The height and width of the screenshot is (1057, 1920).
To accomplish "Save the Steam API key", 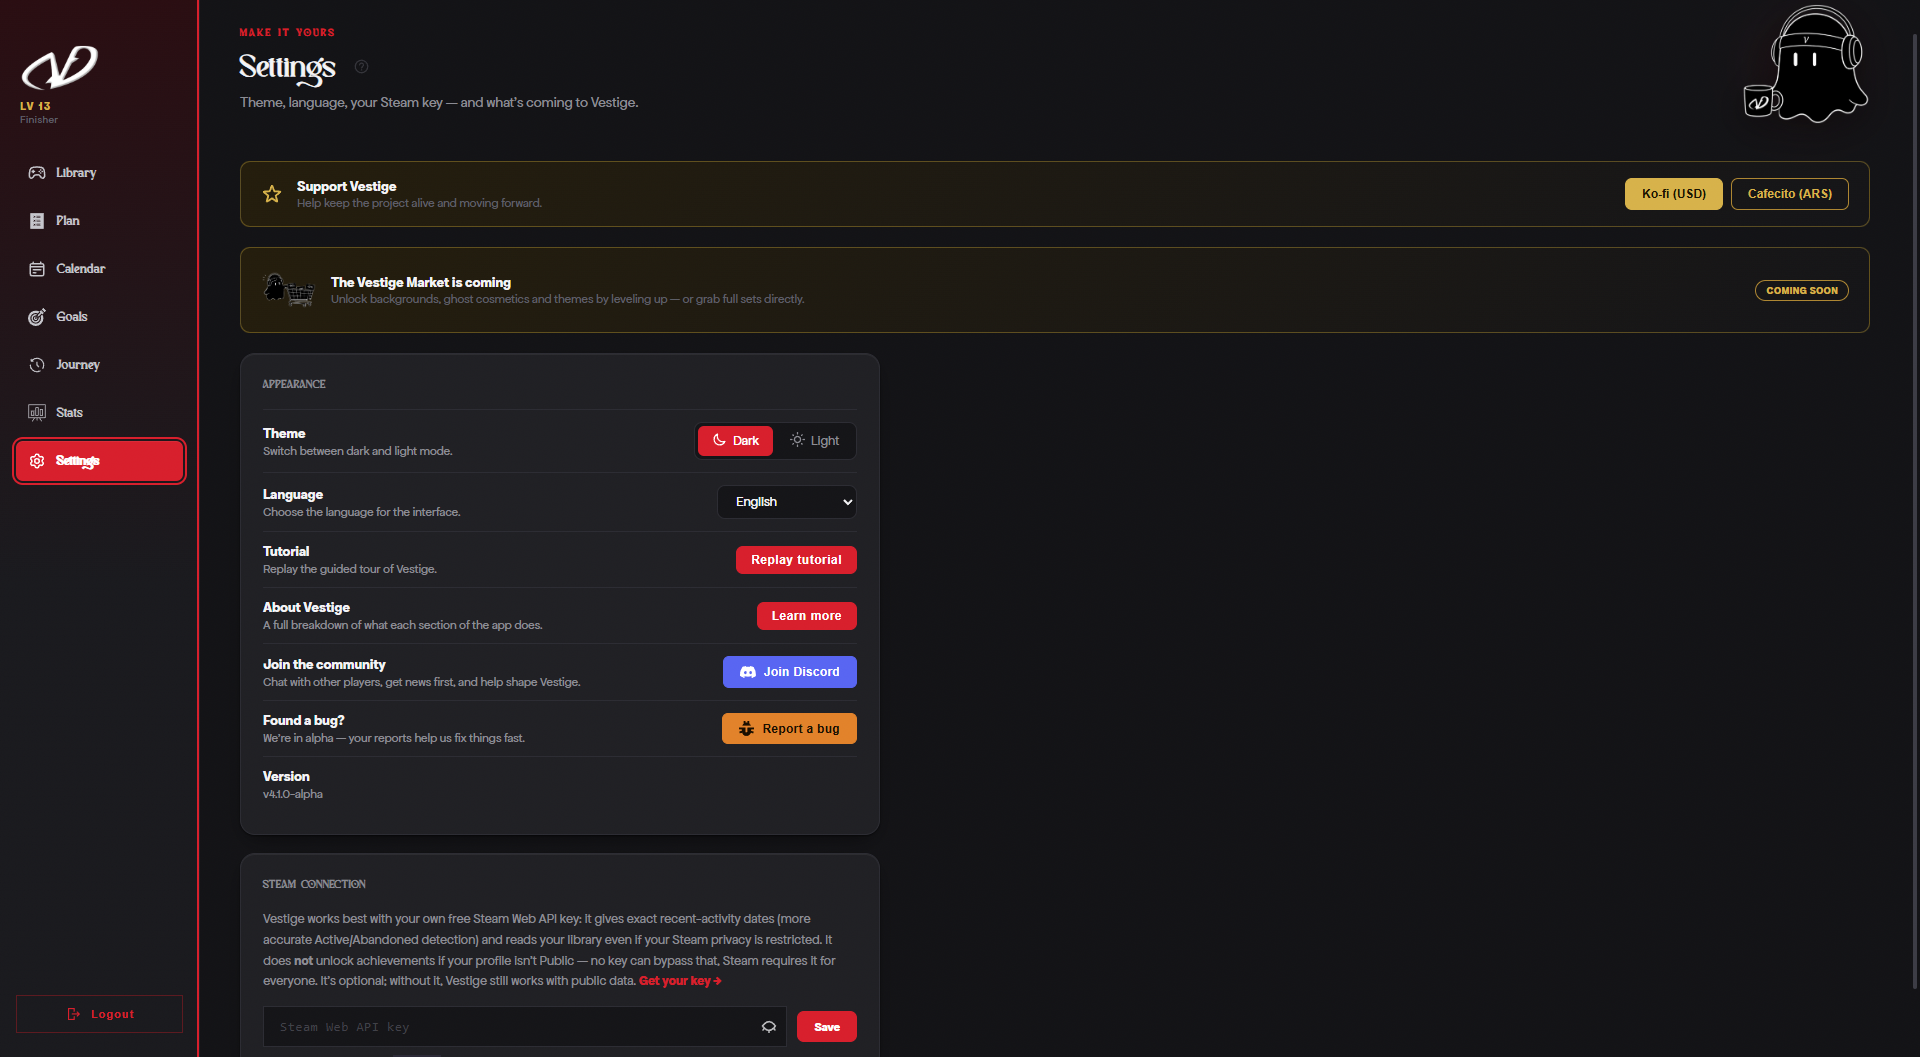I will (826, 1027).
